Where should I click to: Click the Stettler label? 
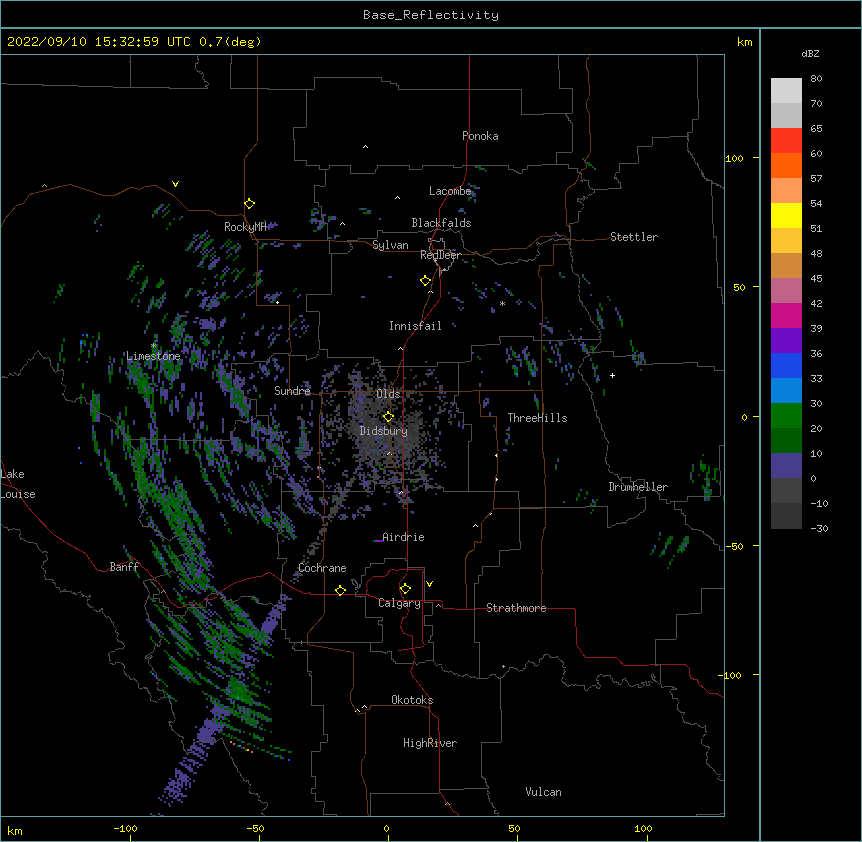pos(634,237)
